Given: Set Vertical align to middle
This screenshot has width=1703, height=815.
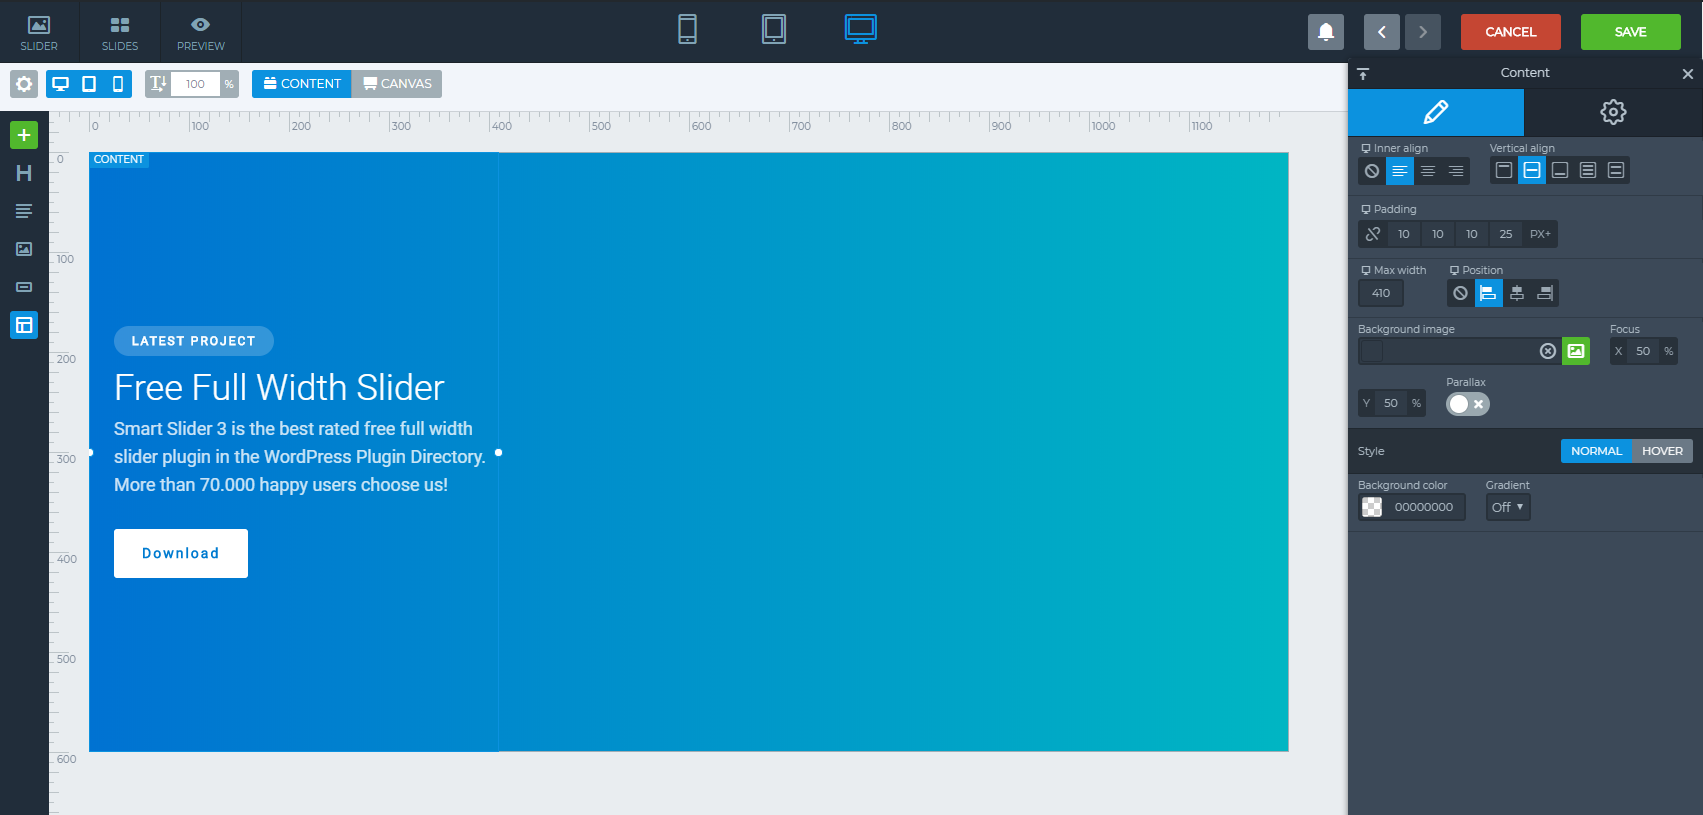Looking at the screenshot, I should tap(1532, 170).
